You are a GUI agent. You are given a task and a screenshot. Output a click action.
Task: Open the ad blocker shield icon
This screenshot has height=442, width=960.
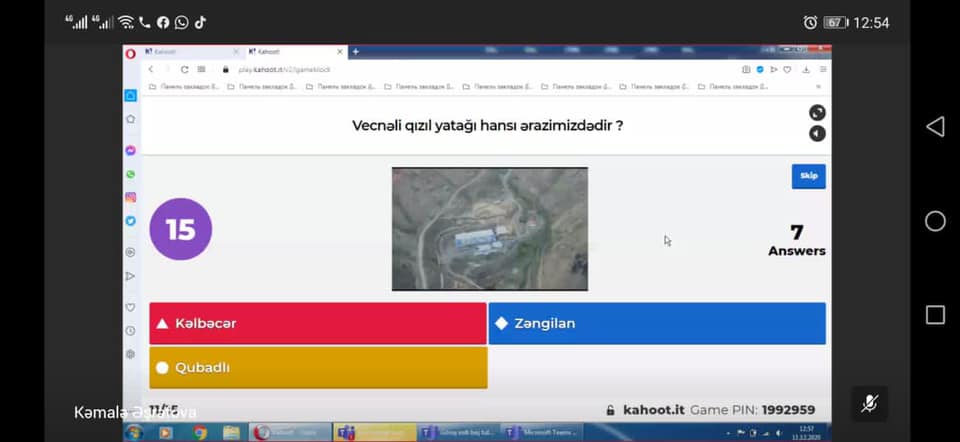pyautogui.click(x=760, y=70)
